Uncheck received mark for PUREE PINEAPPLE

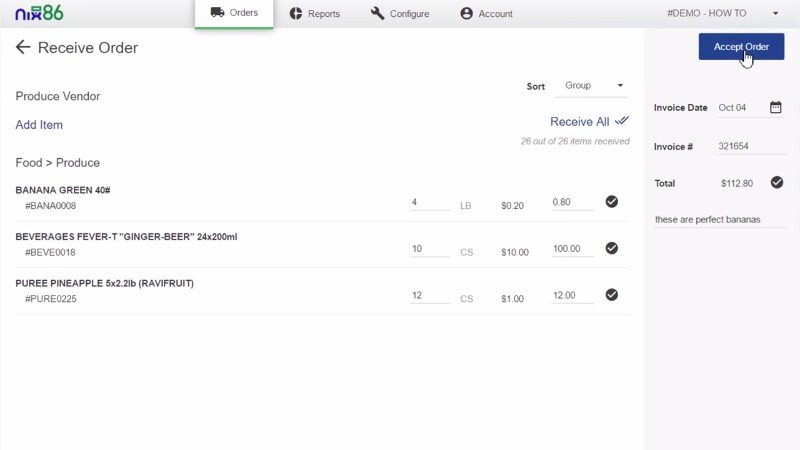click(x=612, y=294)
